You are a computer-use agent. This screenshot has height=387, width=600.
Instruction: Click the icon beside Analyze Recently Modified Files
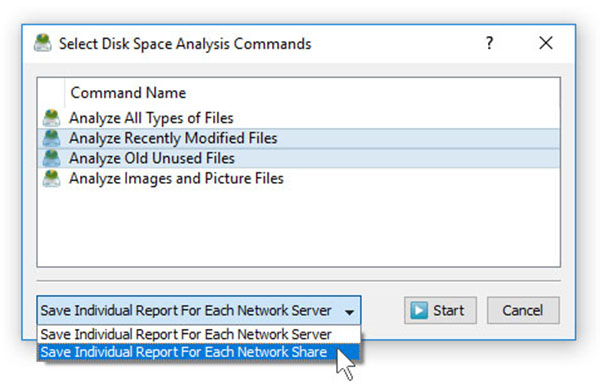[x=51, y=138]
